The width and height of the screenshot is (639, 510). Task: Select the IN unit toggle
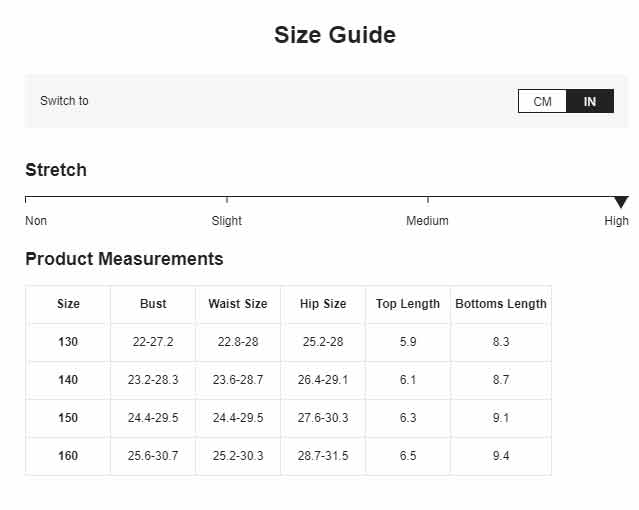point(590,101)
